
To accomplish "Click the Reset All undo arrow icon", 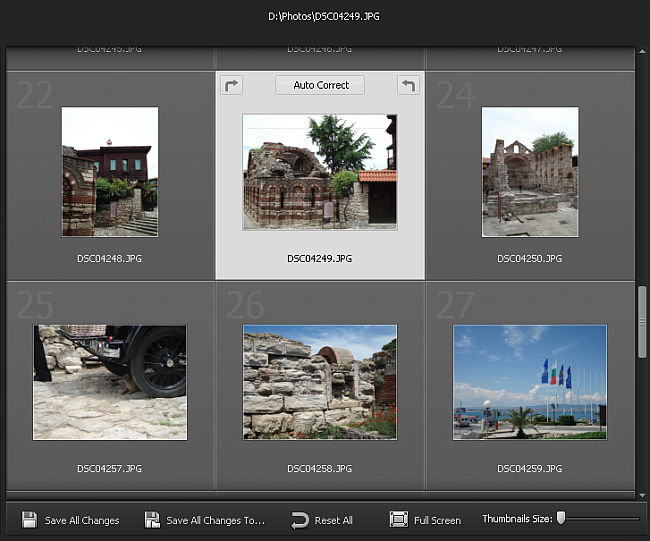I will 300,520.
